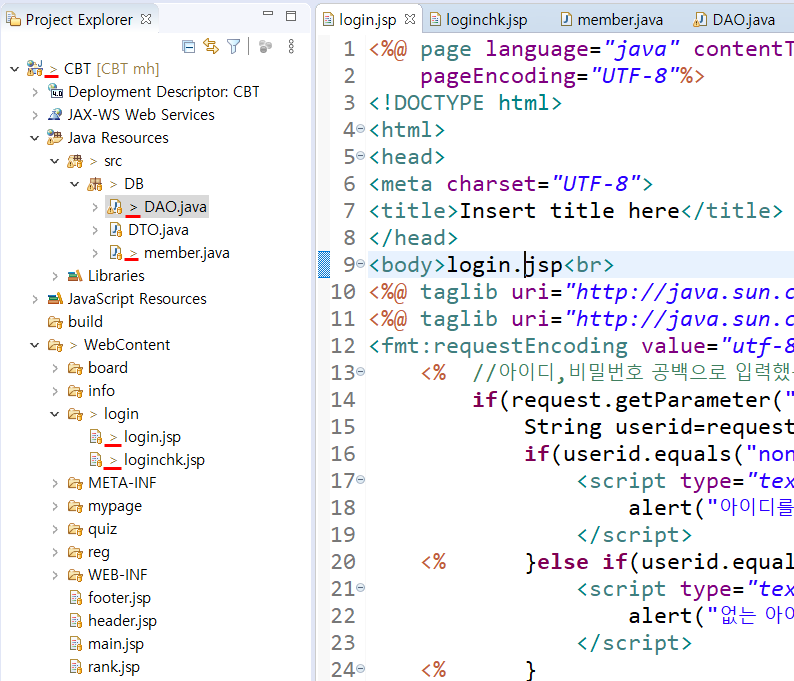Screen dimensions: 794x681
Task: Click the loginchk.jsp file icon in tree
Action: [96, 460]
